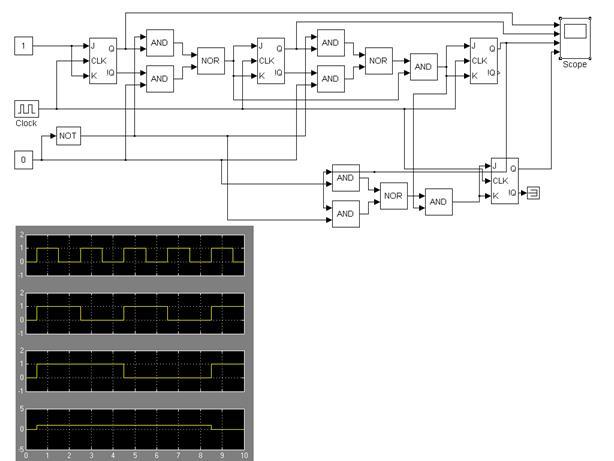Click the JK flip-flop nearest the Scope
Image resolution: width=614 pixels, height=461 pixels.
(485, 59)
